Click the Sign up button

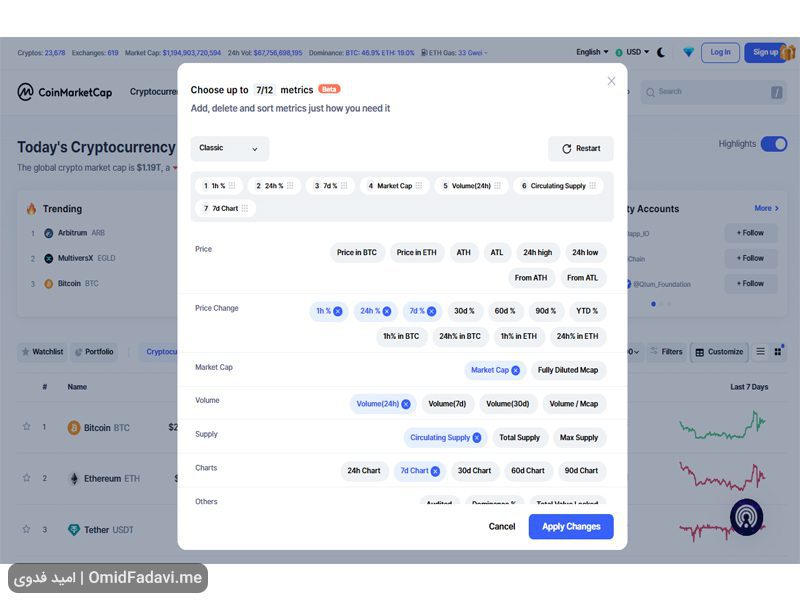click(765, 53)
